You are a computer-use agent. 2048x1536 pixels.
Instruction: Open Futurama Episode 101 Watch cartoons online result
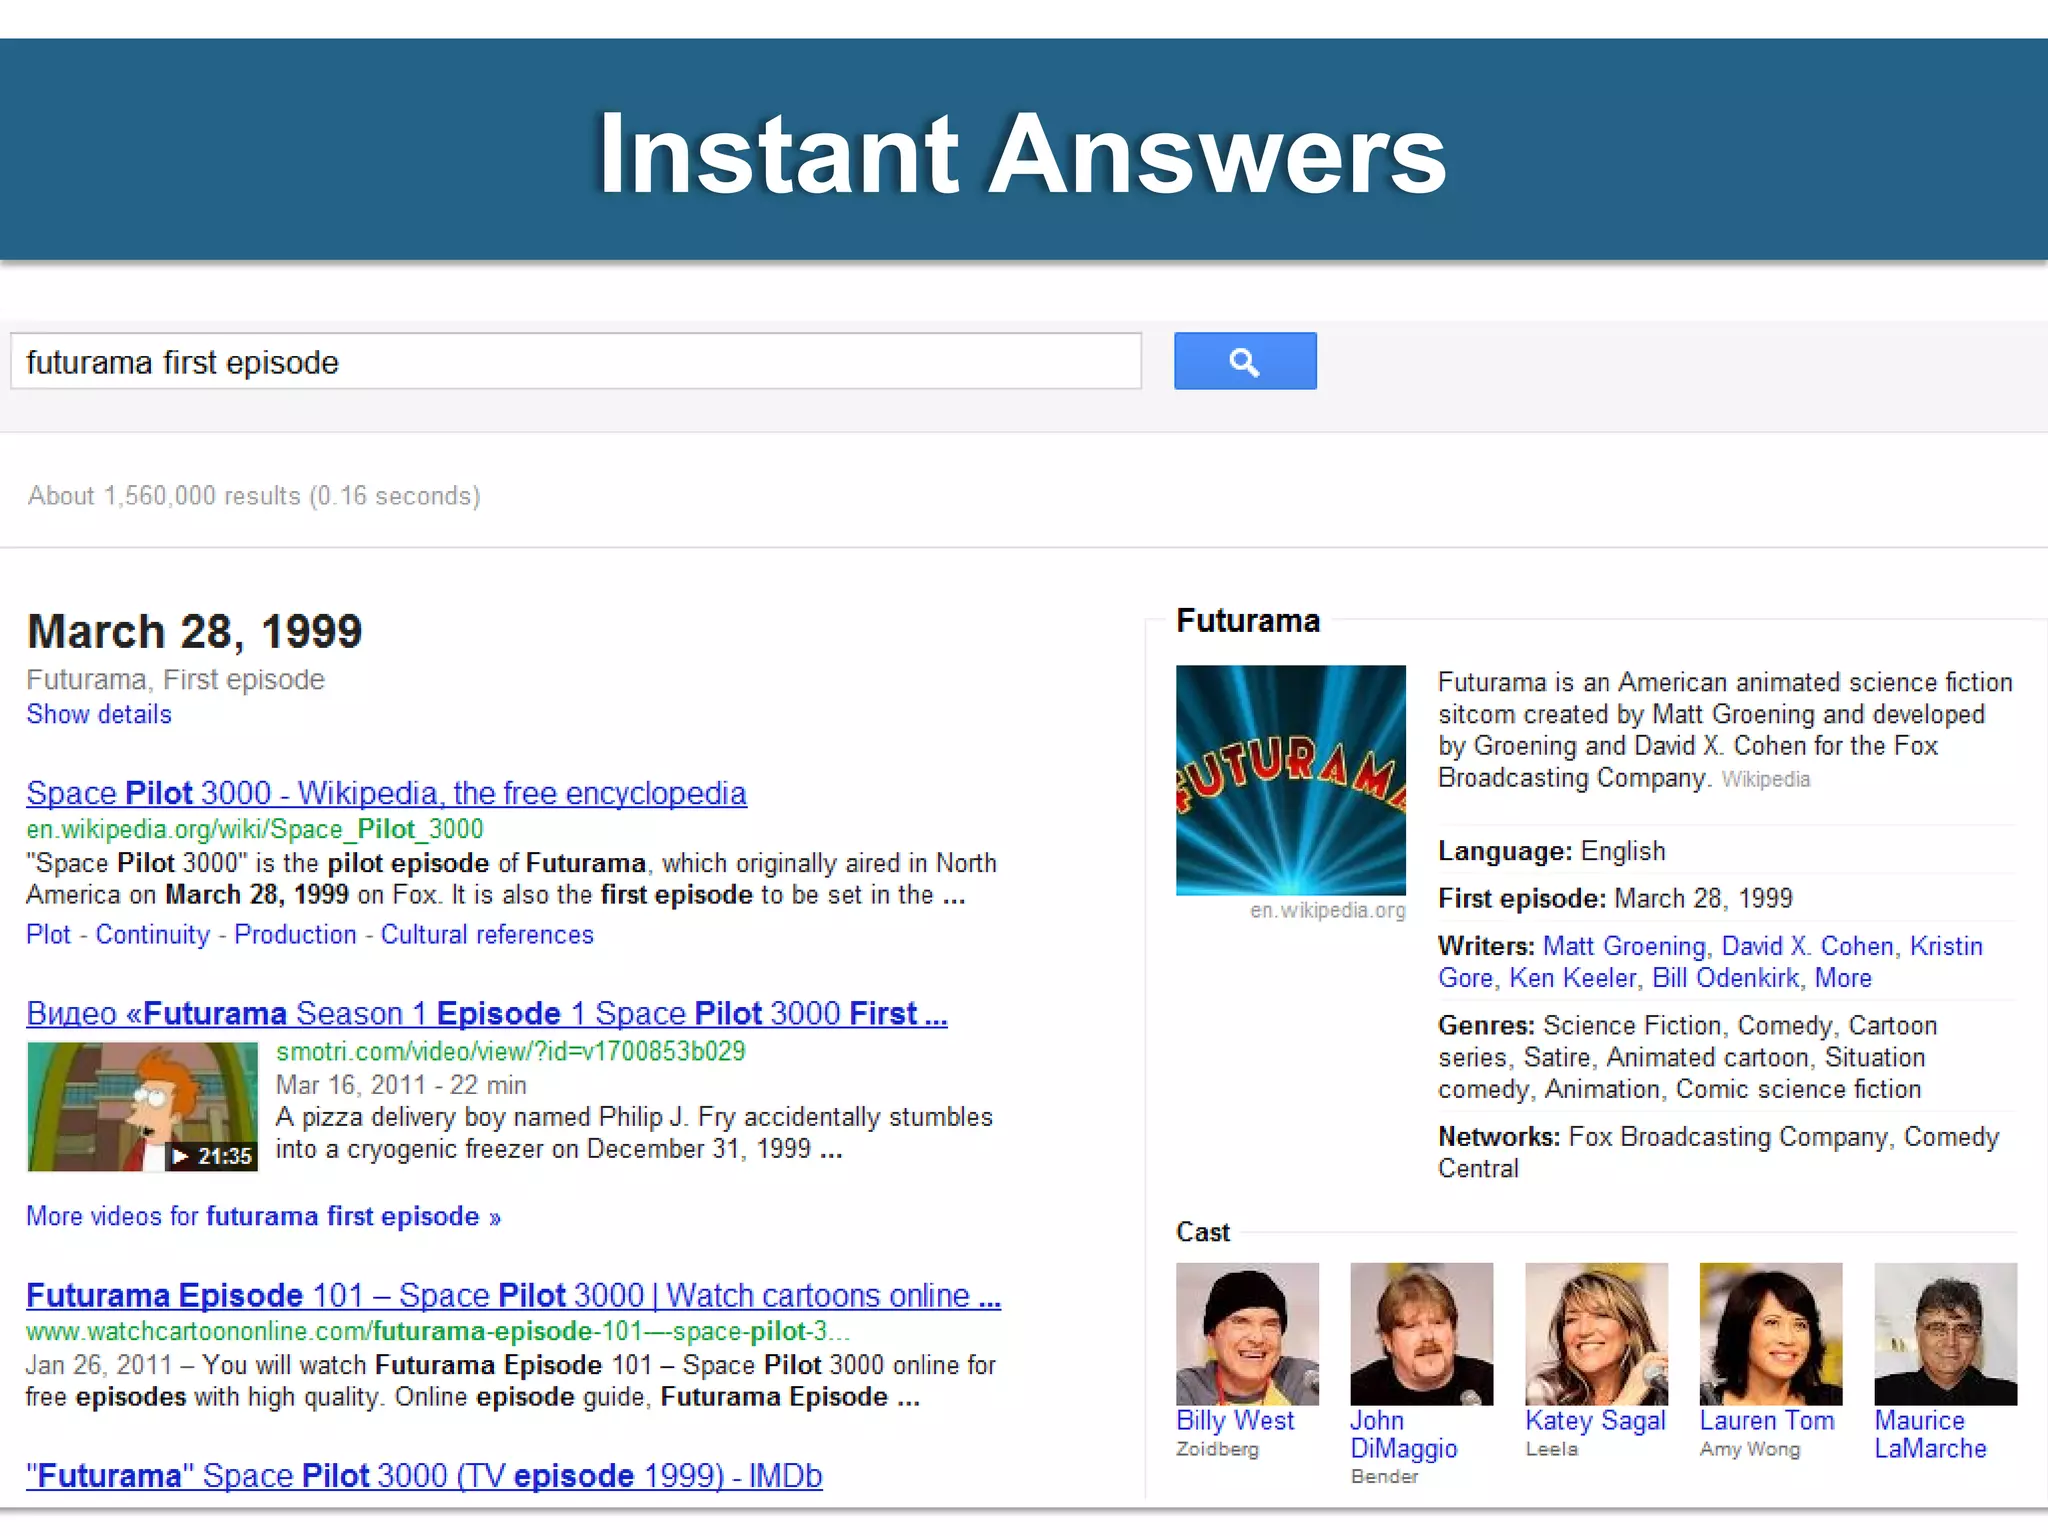coord(513,1295)
